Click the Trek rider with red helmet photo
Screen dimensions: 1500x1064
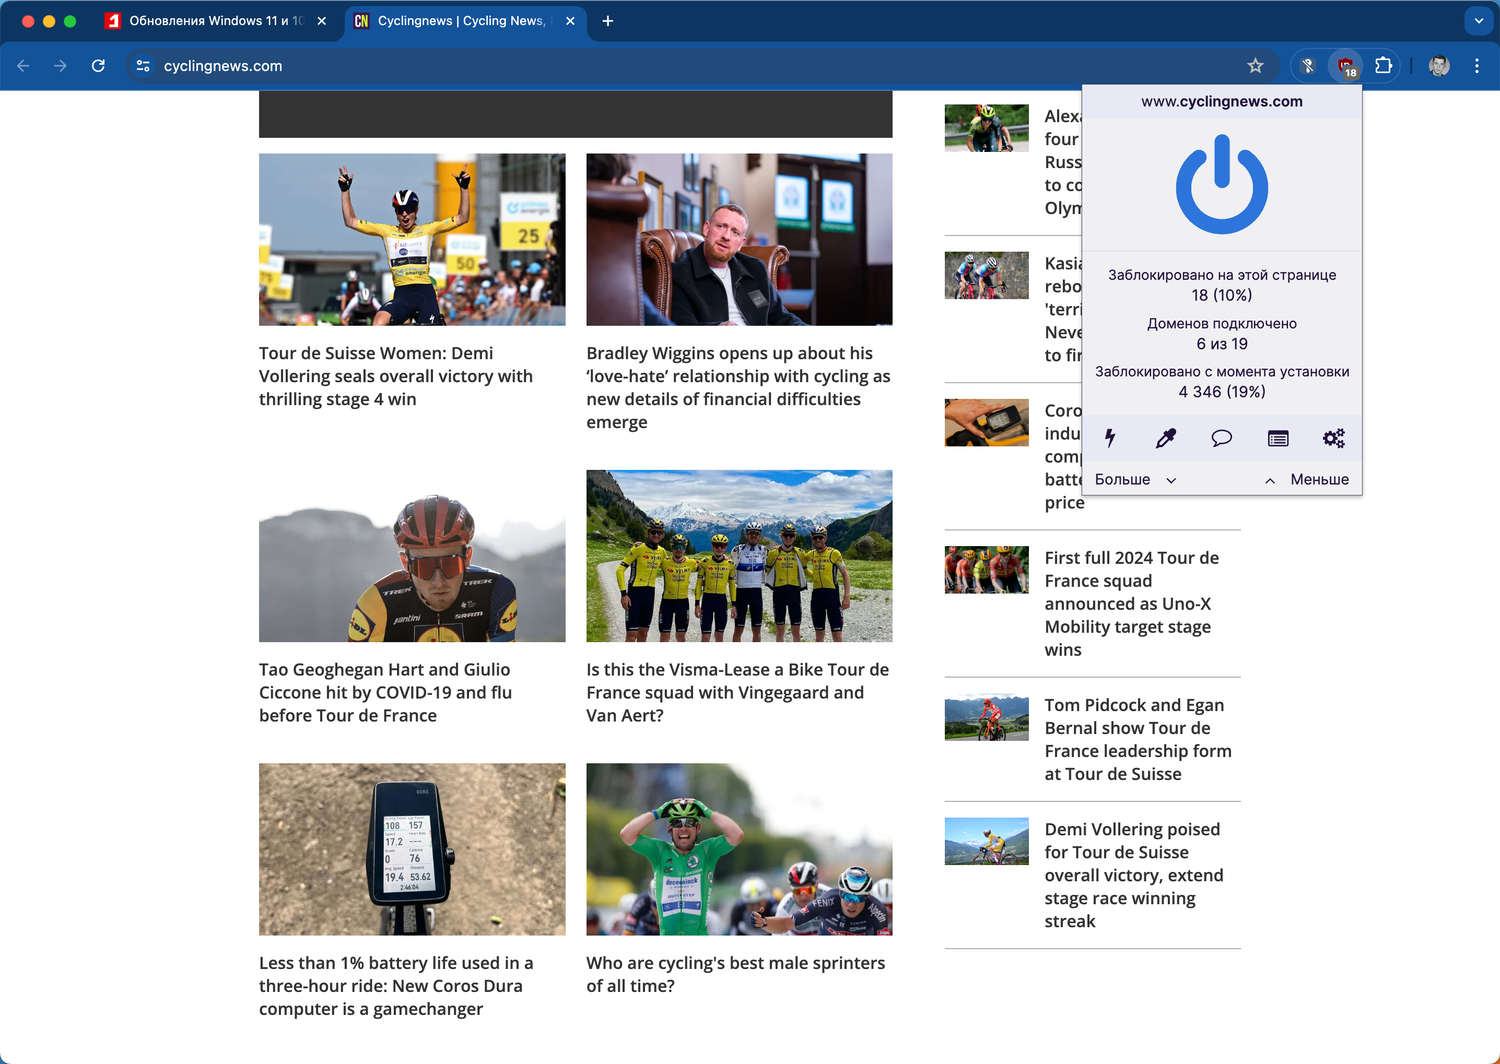(412, 556)
